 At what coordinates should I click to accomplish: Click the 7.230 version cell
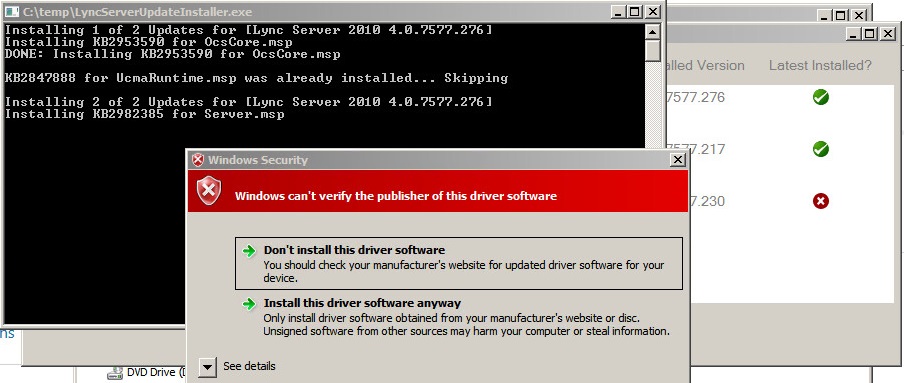707,201
